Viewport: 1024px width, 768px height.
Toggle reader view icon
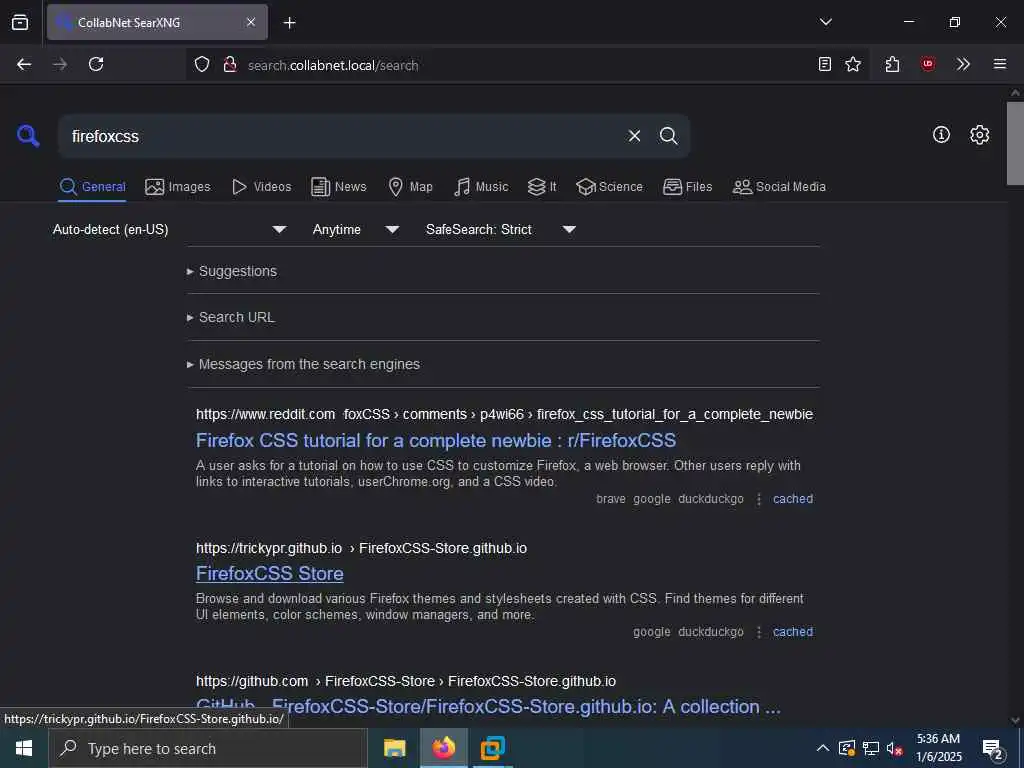[x=825, y=64]
